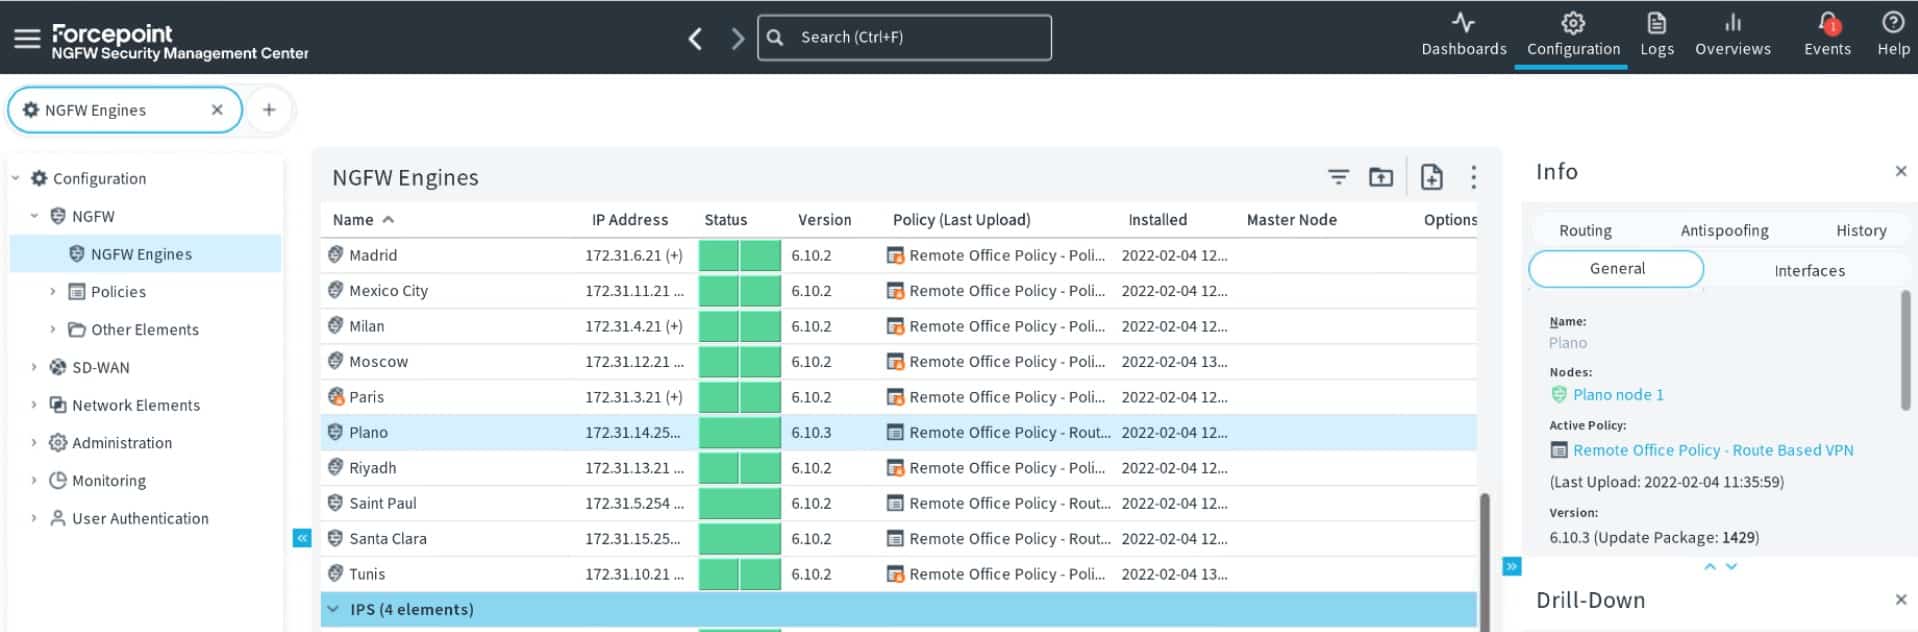Expand the Monitoring tree node

point(34,480)
